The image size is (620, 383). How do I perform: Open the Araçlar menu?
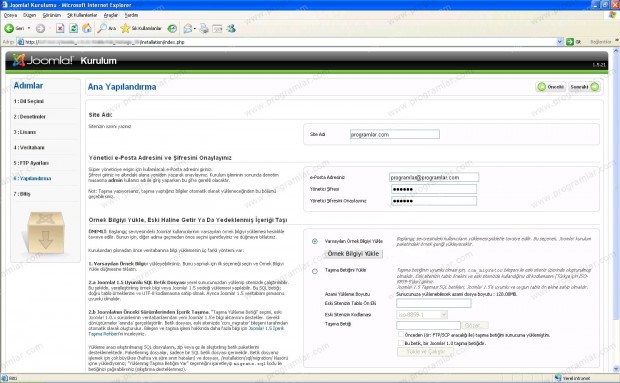tap(111, 15)
